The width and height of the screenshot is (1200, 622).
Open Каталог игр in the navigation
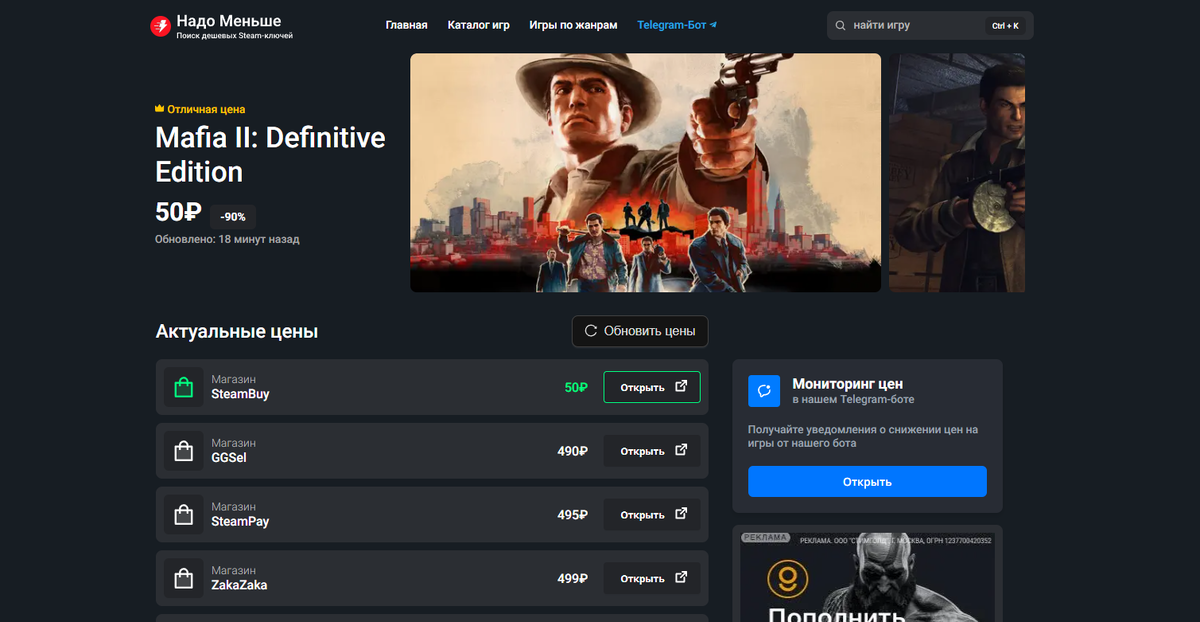(x=478, y=25)
